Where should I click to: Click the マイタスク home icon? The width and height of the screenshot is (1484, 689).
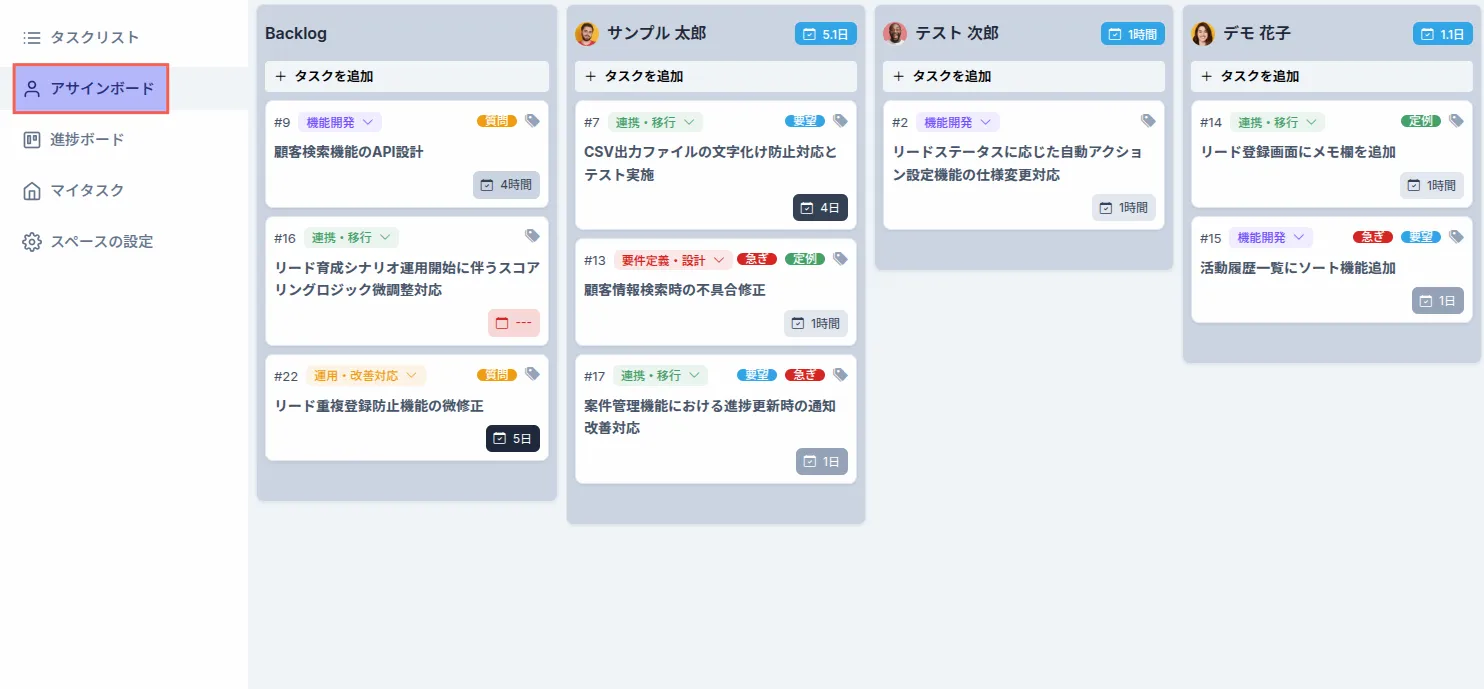coord(33,190)
